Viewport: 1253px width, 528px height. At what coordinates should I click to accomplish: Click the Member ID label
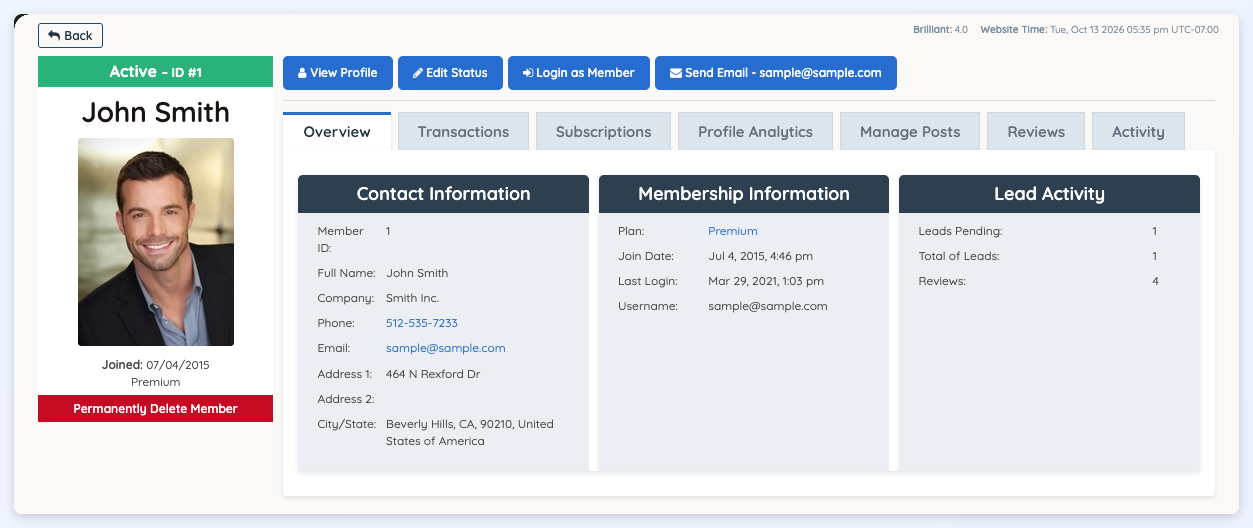[x=340, y=239]
